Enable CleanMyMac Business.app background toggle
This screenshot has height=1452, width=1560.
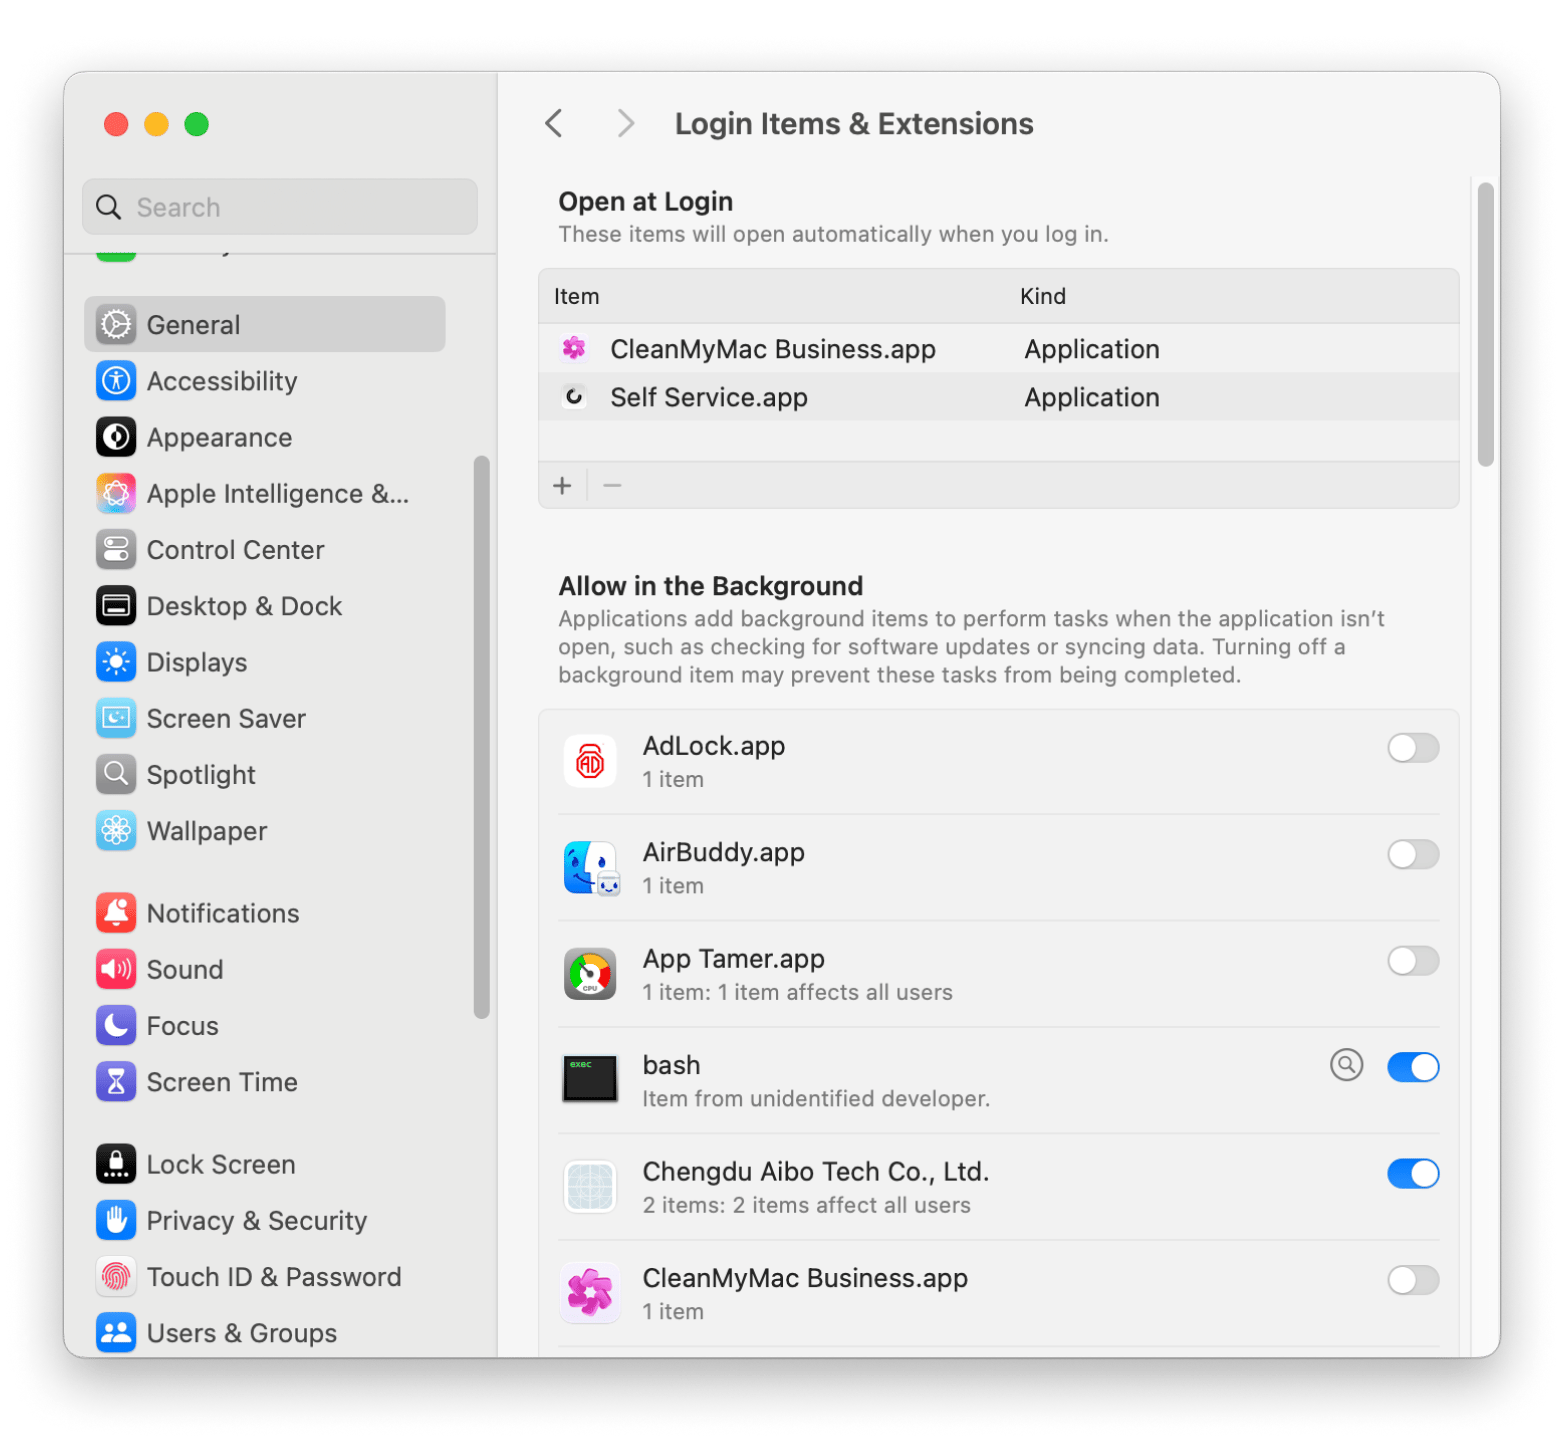click(1413, 1280)
